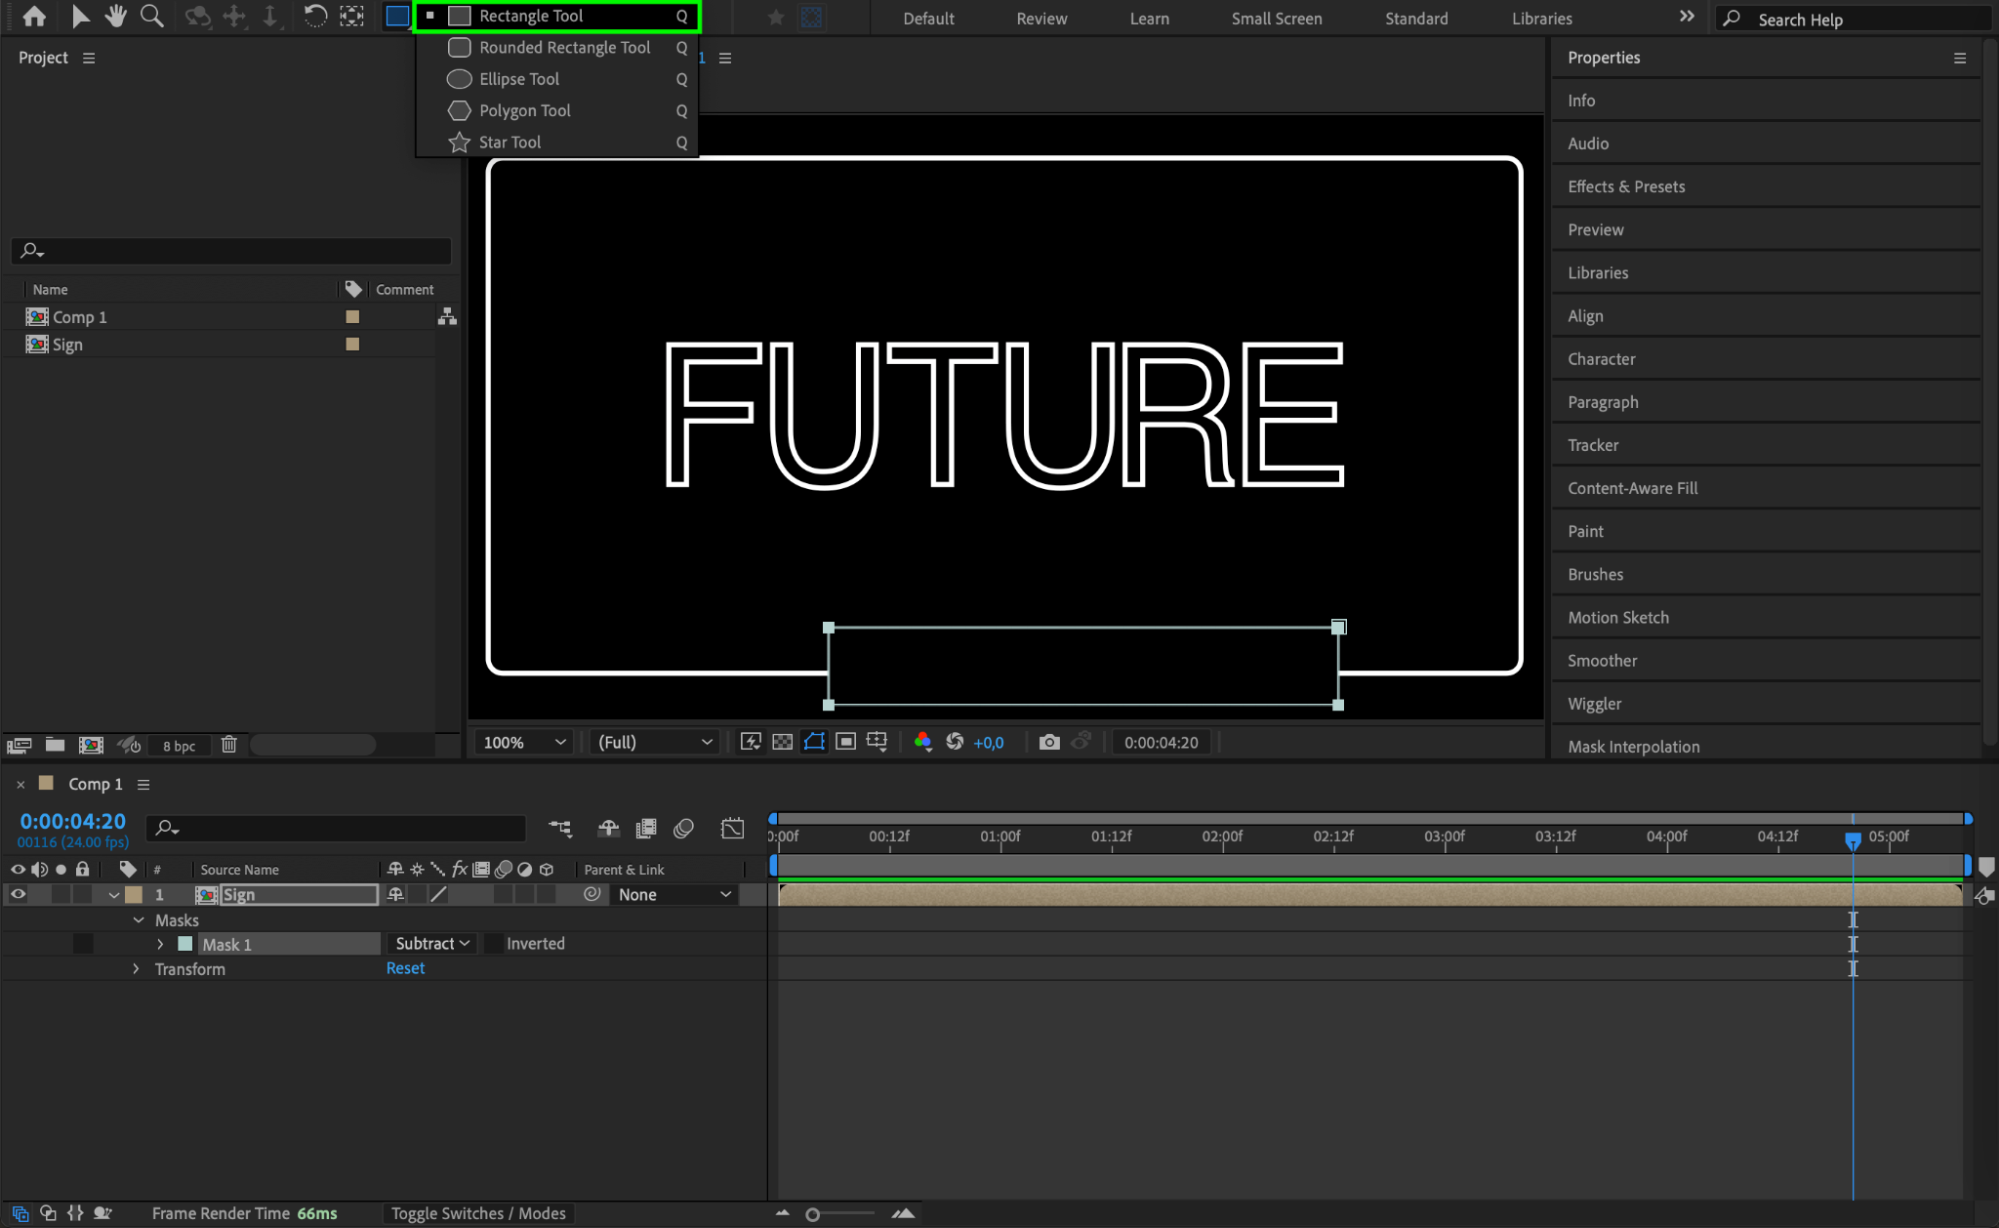The width and height of the screenshot is (1999, 1228).
Task: Click the Project panel search field
Action: 232,250
